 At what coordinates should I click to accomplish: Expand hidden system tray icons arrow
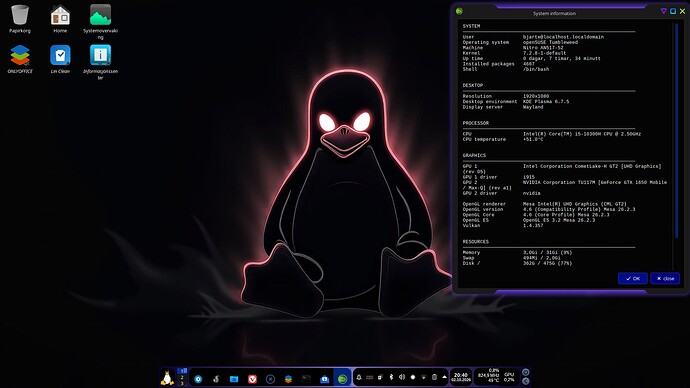click(x=444, y=377)
